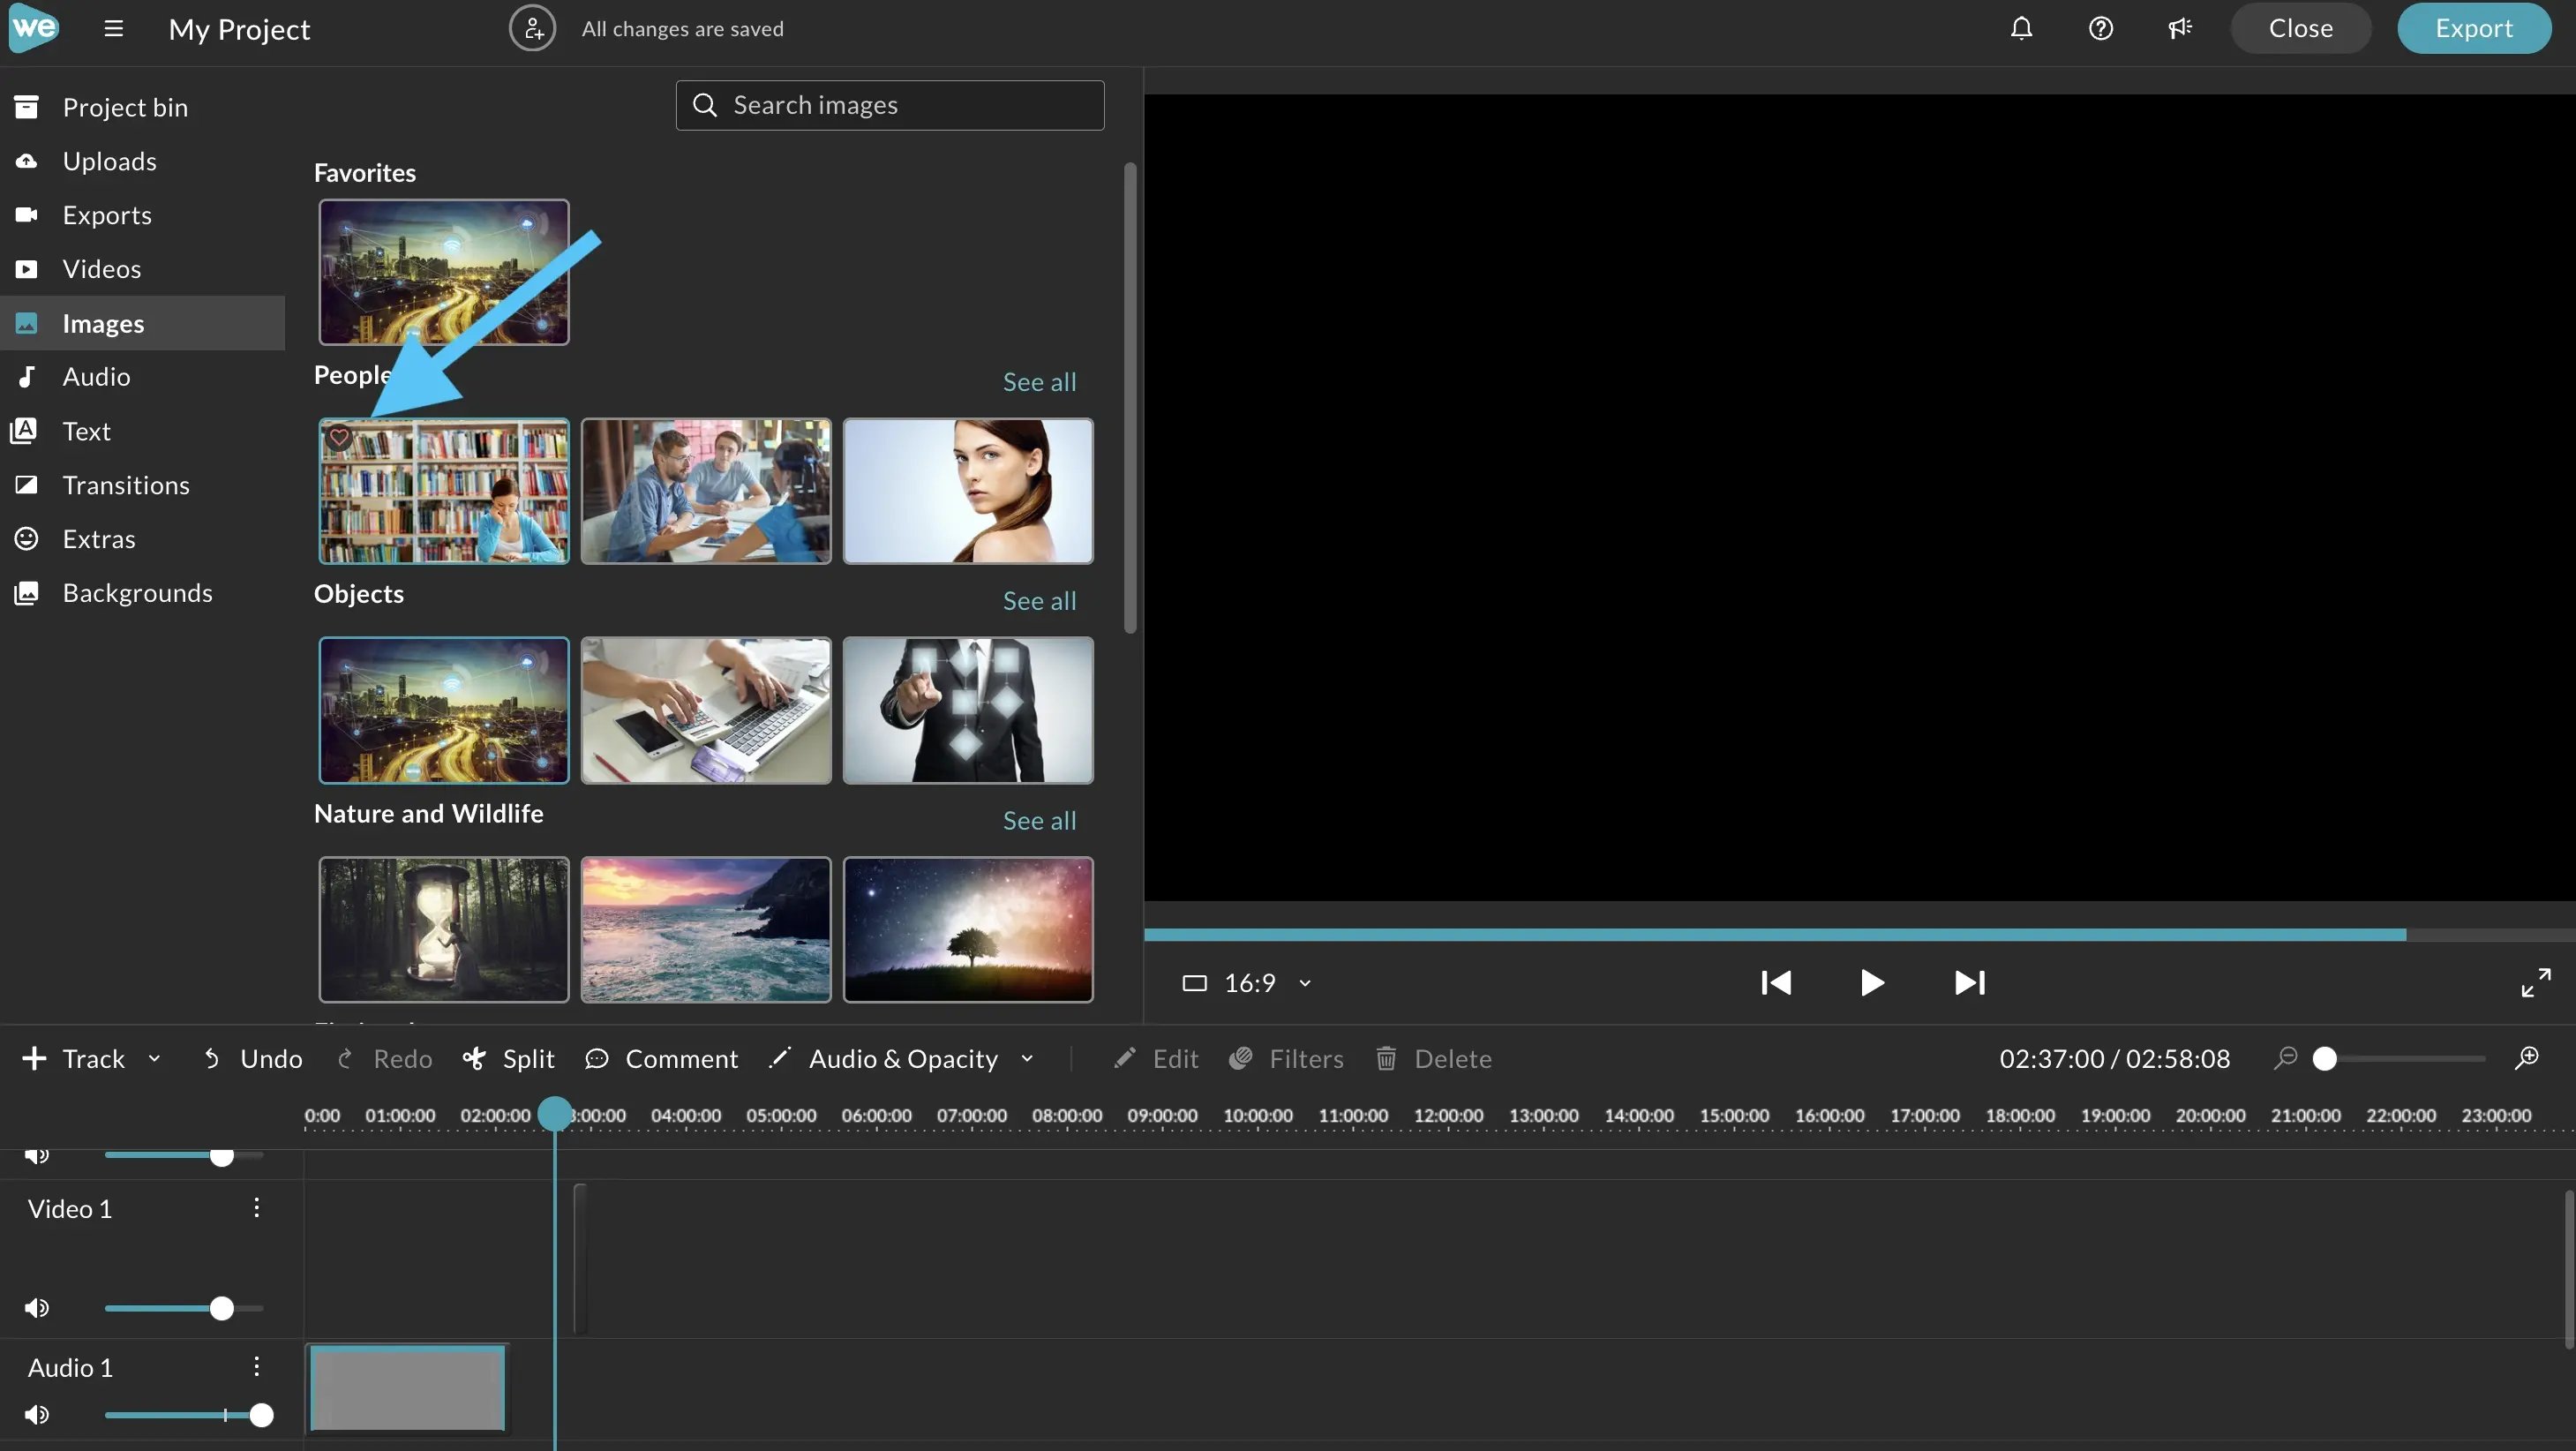
Task: Open the Uploads panel
Action: coord(109,160)
